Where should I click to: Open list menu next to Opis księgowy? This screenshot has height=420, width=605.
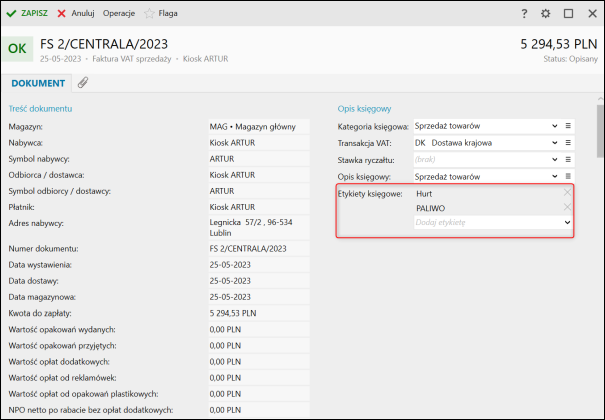point(568,177)
